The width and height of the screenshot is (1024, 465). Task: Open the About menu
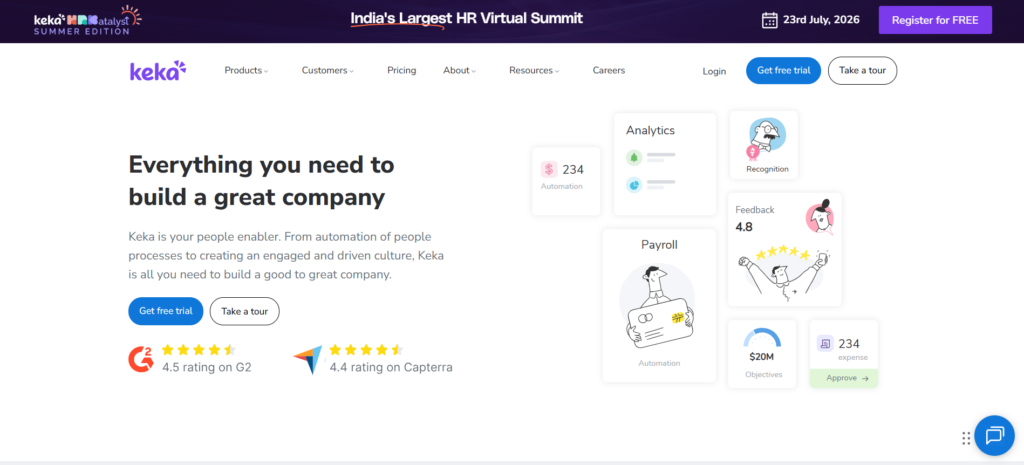pyautogui.click(x=460, y=71)
